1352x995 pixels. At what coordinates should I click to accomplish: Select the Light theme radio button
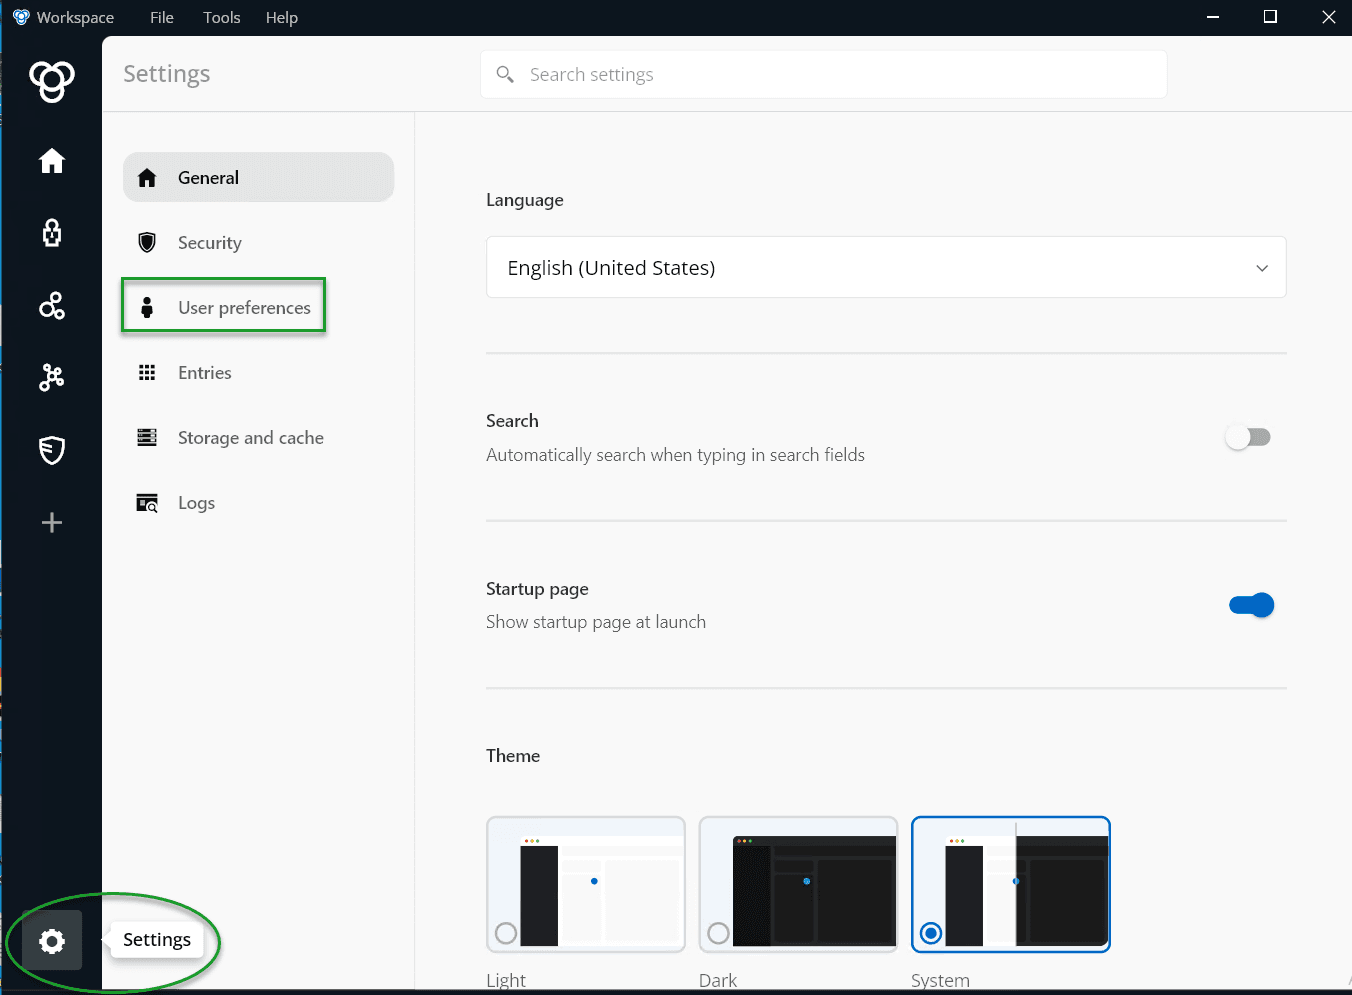[506, 933]
